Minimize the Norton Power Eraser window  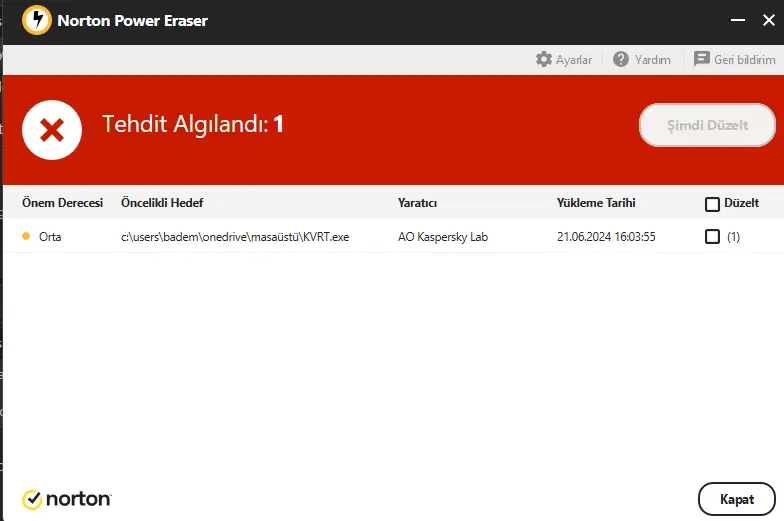[738, 20]
